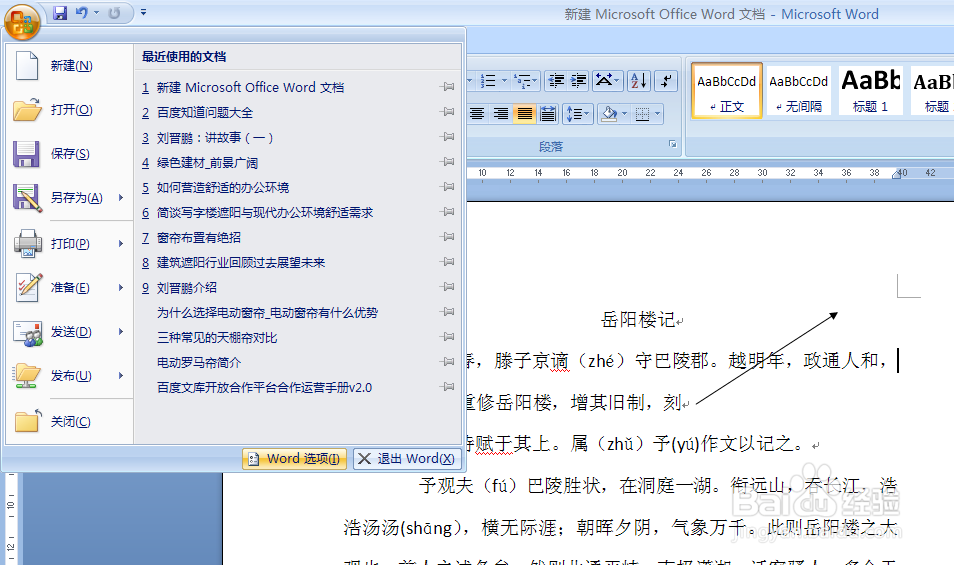
Task: Open the shading color dropdown arrow
Action: 624,114
